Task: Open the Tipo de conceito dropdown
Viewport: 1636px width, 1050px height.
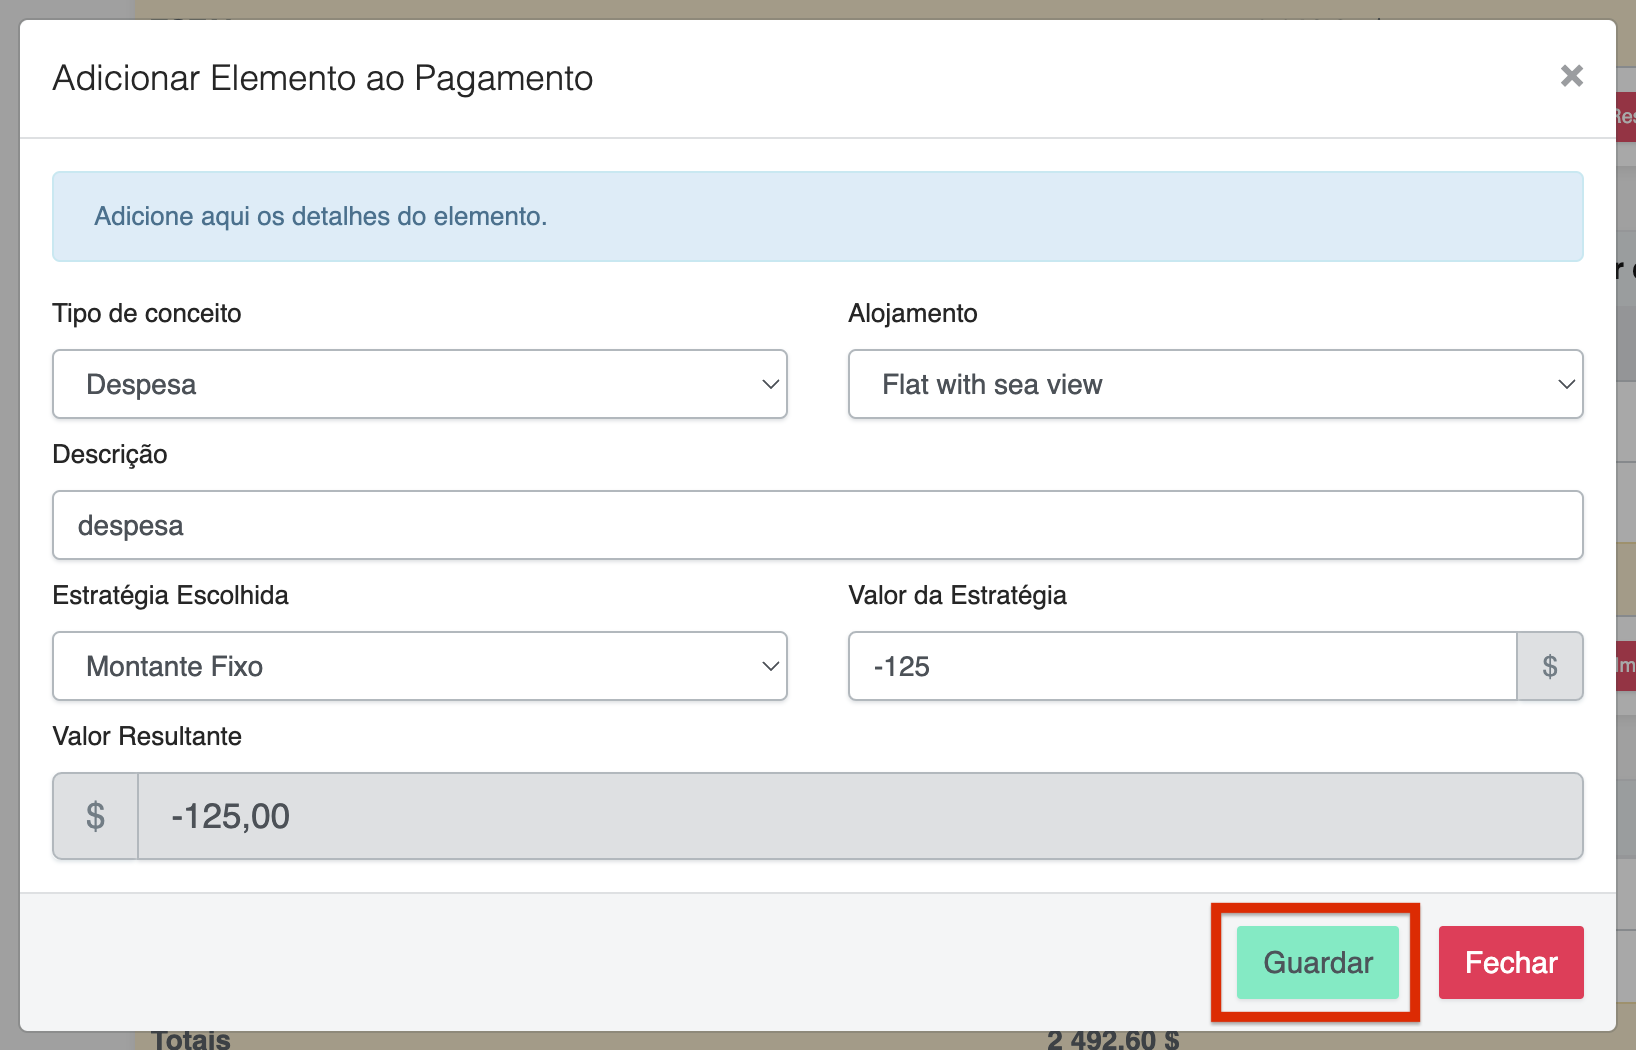Action: point(420,384)
